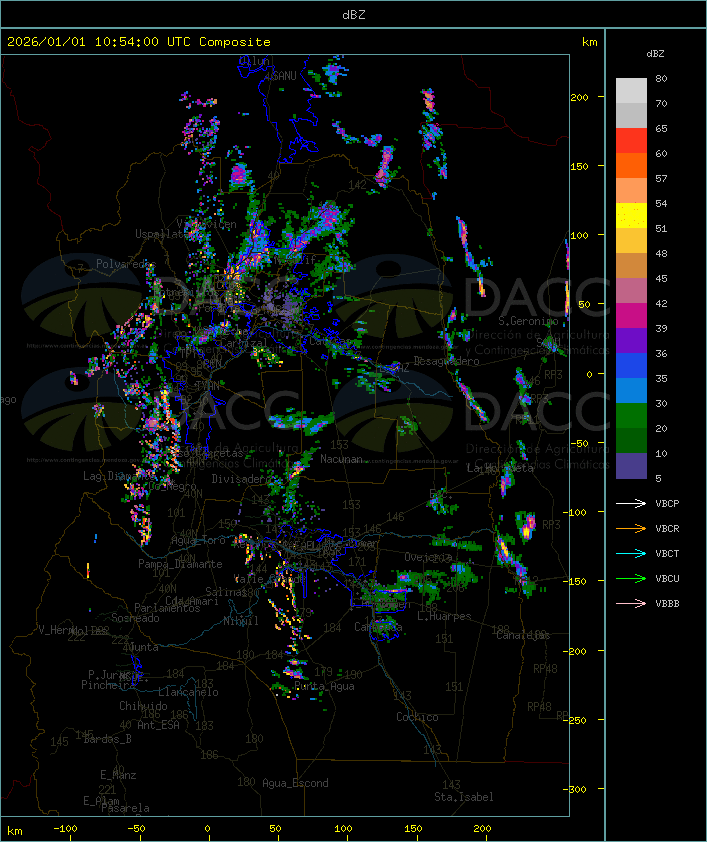The height and width of the screenshot is (842, 707).
Task: Click the L.Huarpes place label
Action: tap(444, 616)
